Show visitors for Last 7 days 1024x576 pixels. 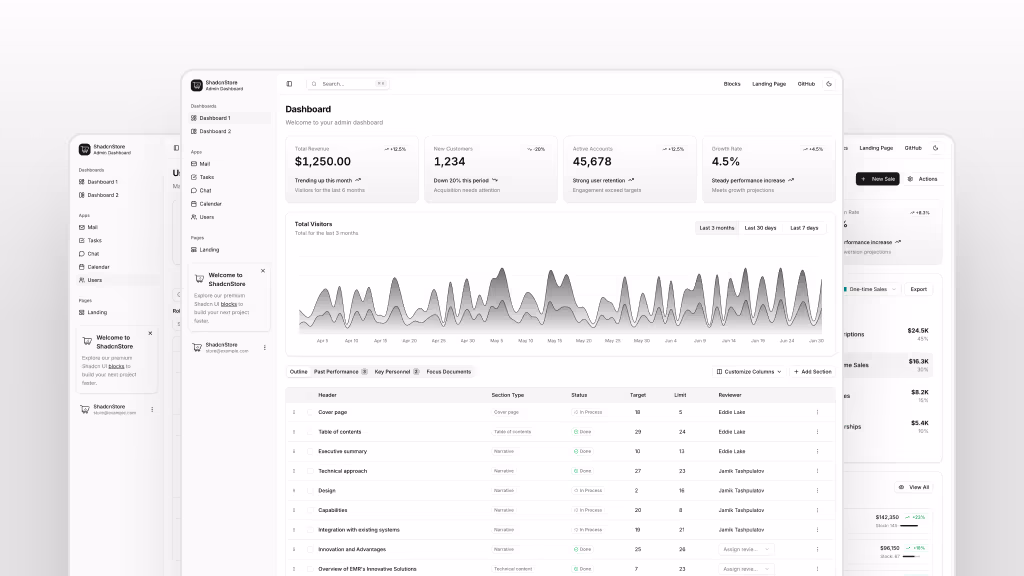click(x=804, y=228)
